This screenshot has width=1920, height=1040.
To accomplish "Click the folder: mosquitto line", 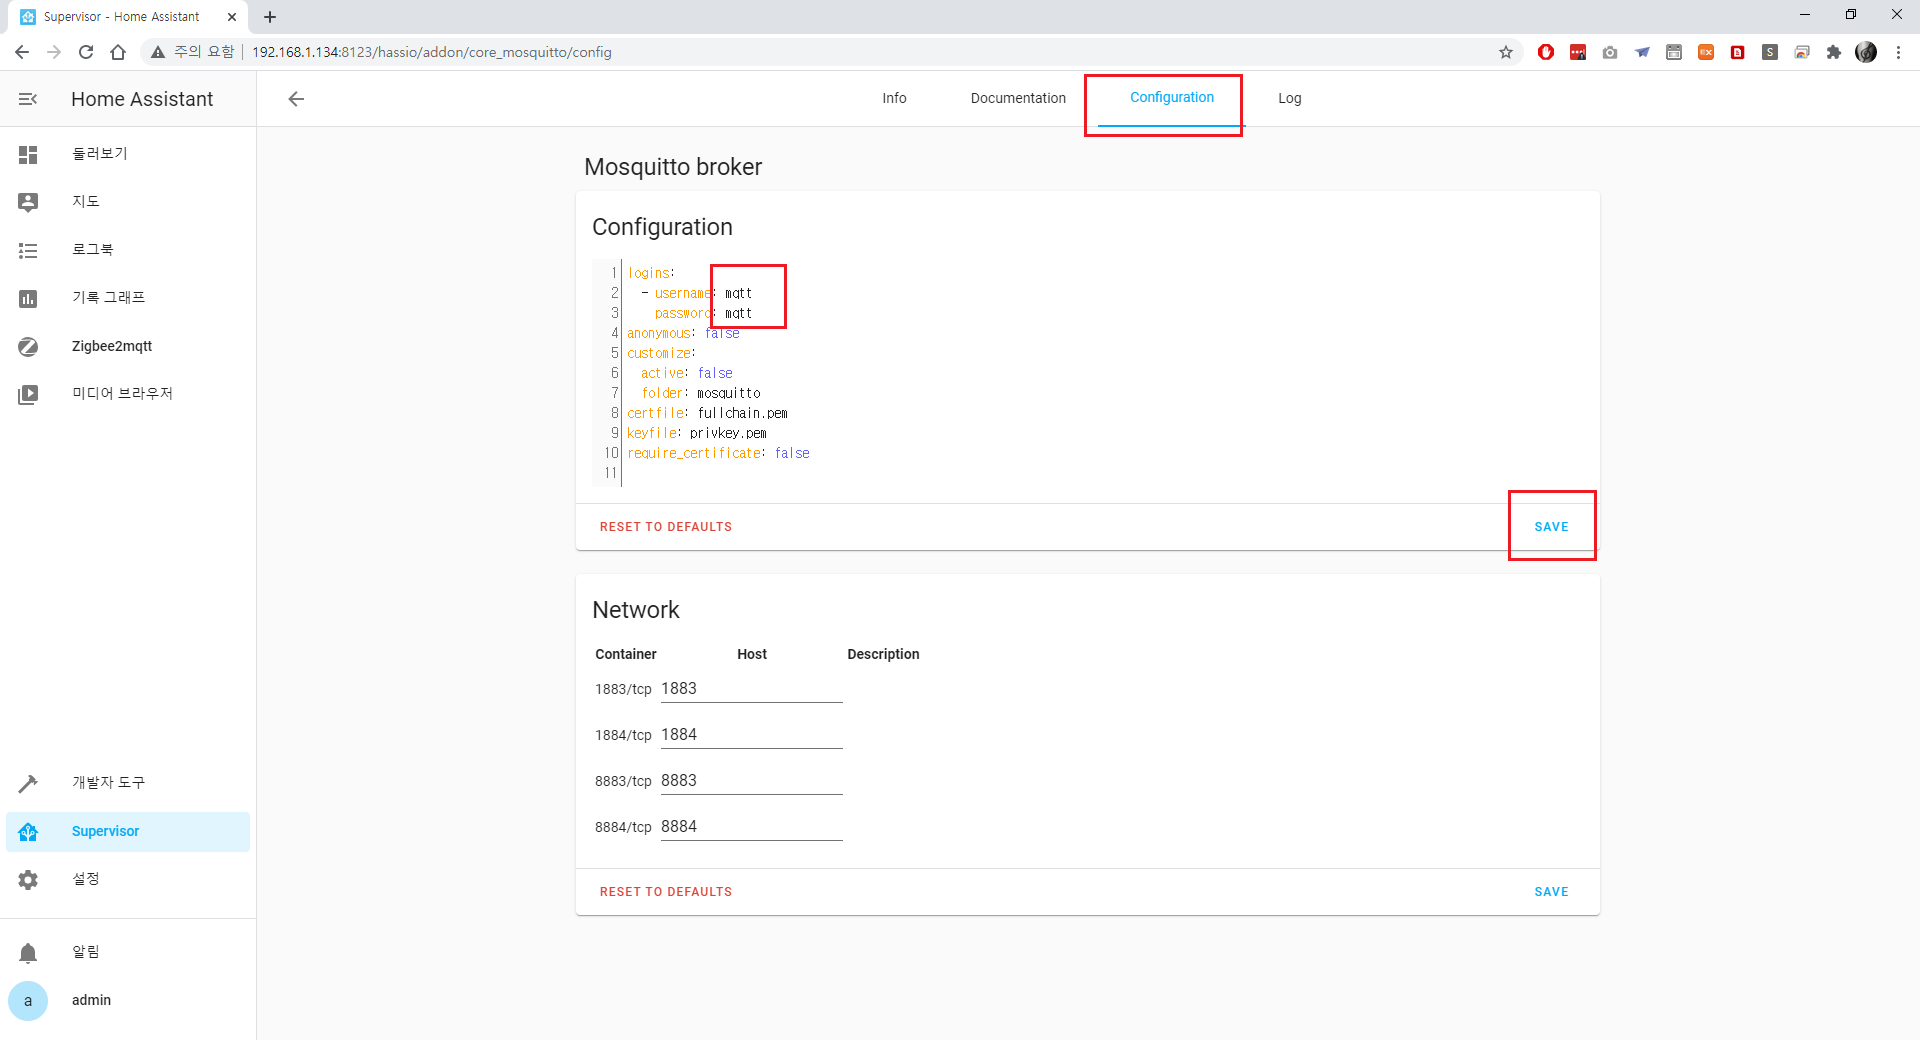I will point(700,393).
